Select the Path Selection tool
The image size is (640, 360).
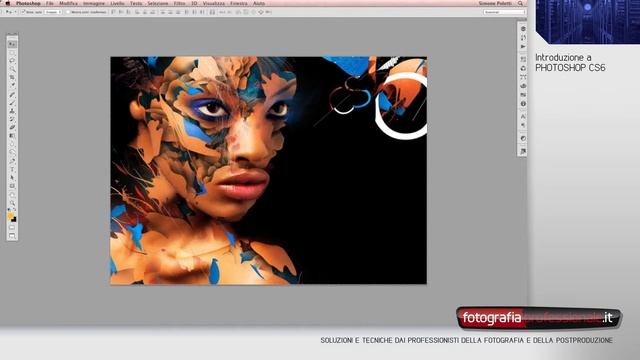coord(12,178)
